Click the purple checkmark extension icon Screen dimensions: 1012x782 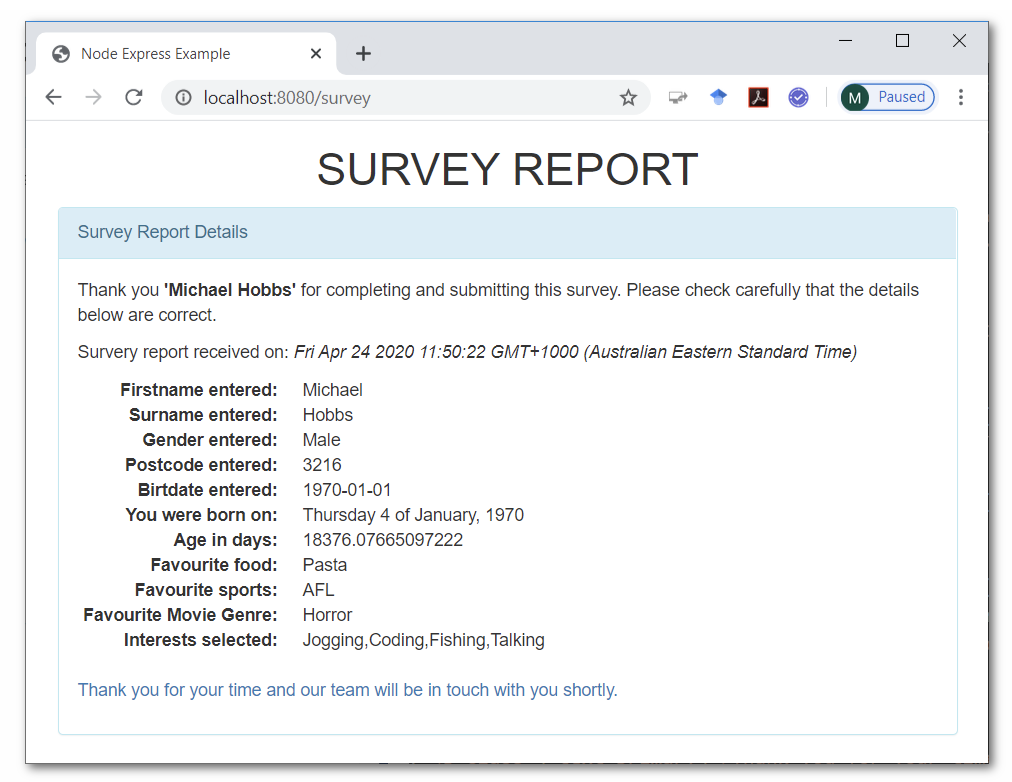pyautogui.click(x=798, y=97)
